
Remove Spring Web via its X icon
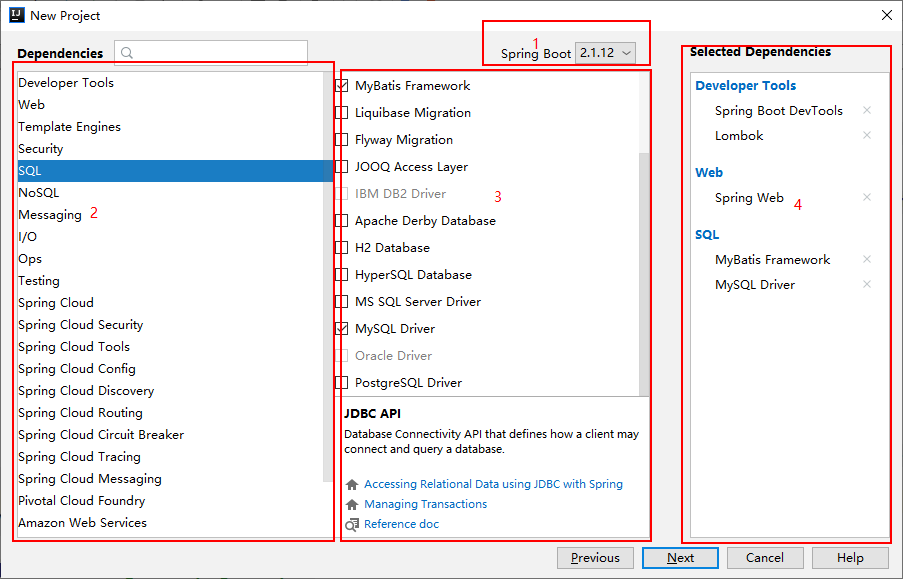867,197
